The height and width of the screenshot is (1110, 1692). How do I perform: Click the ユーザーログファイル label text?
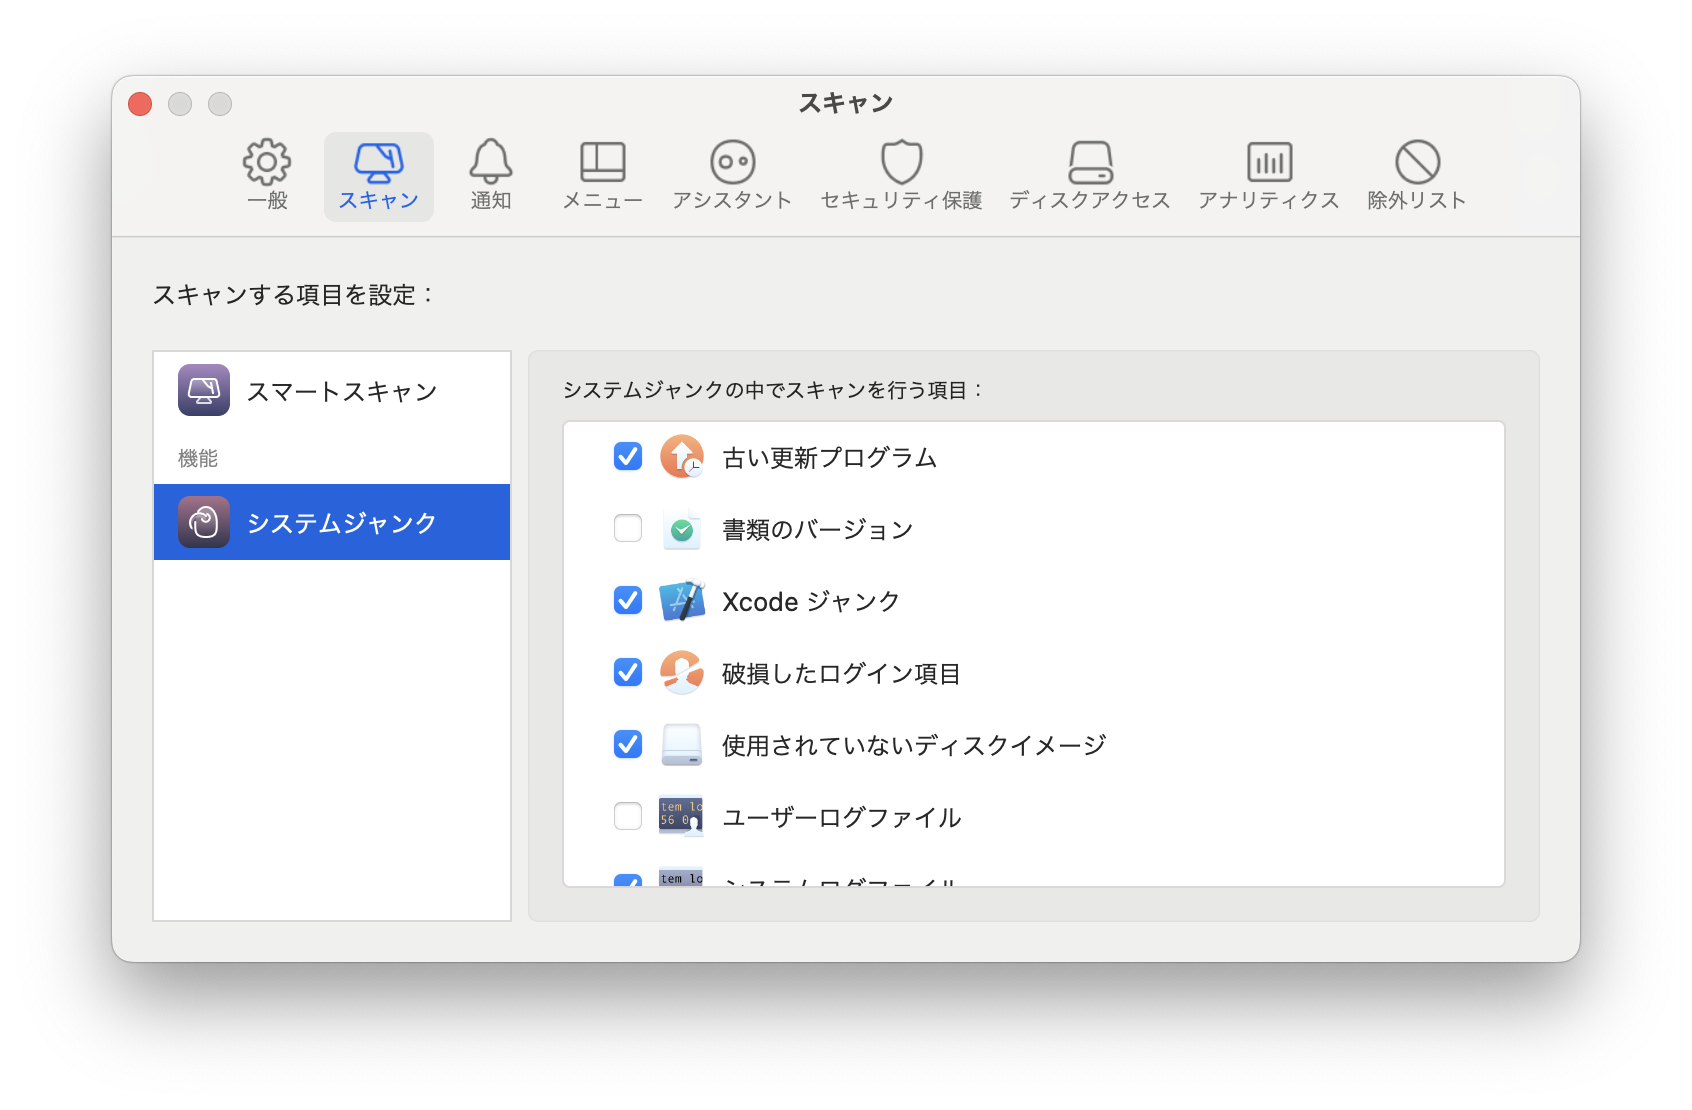[842, 818]
